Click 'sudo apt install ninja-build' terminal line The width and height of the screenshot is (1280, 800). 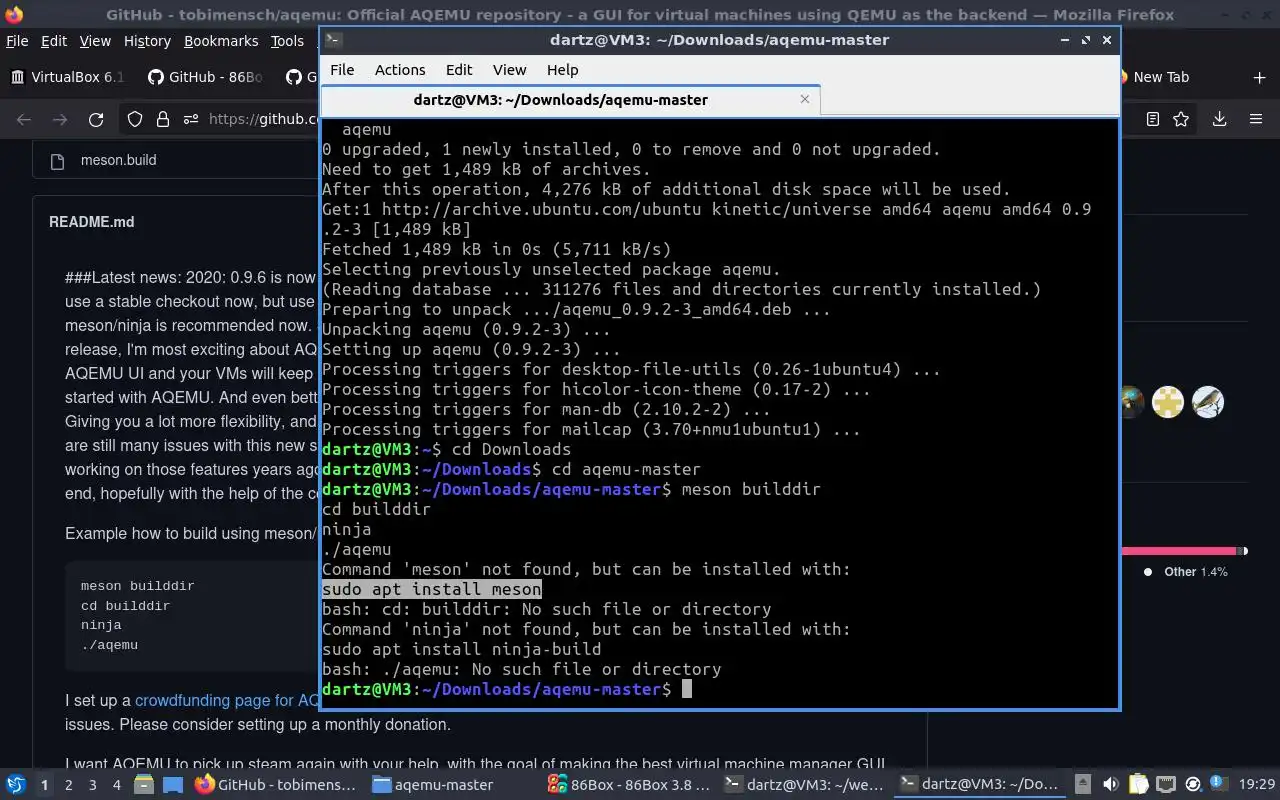(x=461, y=649)
